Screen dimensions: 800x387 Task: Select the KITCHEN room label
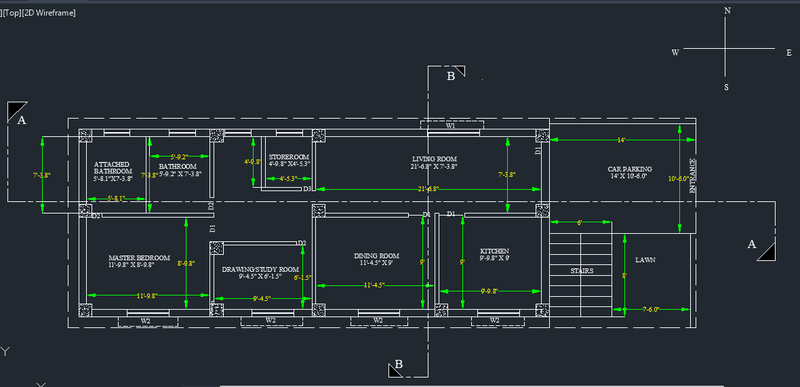coord(494,251)
